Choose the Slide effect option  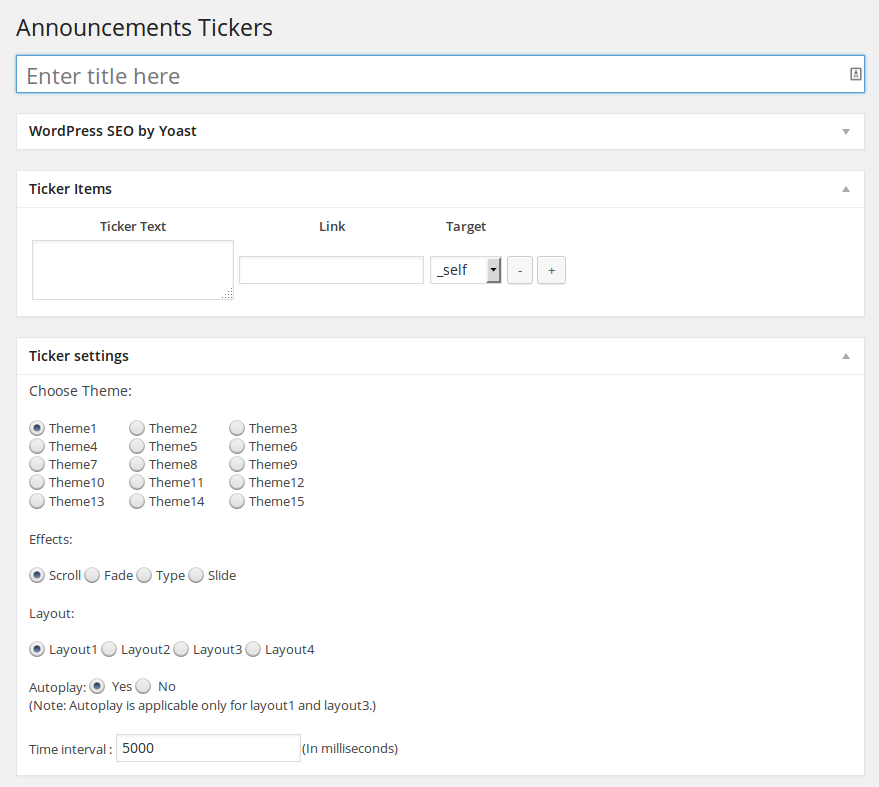(x=196, y=575)
